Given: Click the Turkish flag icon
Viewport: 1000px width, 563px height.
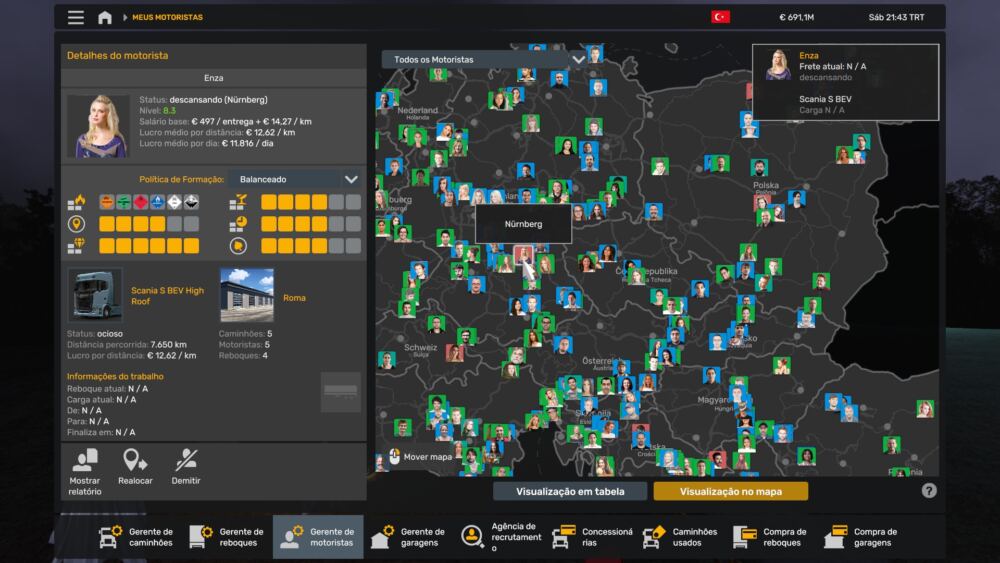Looking at the screenshot, I should [720, 17].
